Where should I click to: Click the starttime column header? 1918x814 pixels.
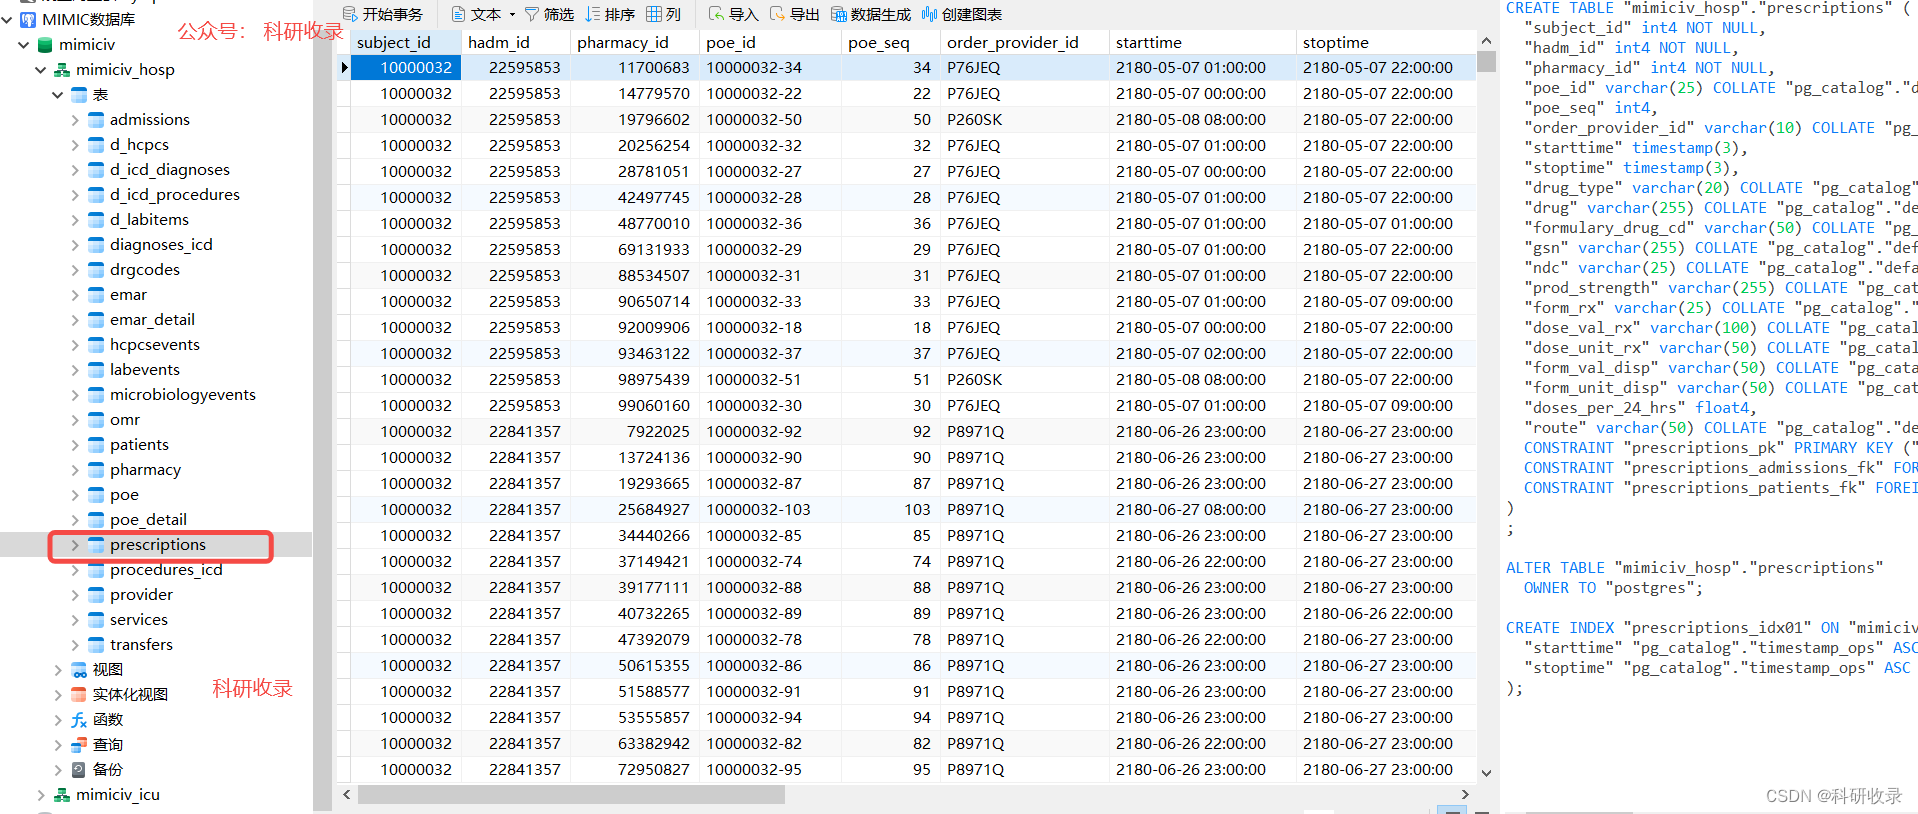1202,42
